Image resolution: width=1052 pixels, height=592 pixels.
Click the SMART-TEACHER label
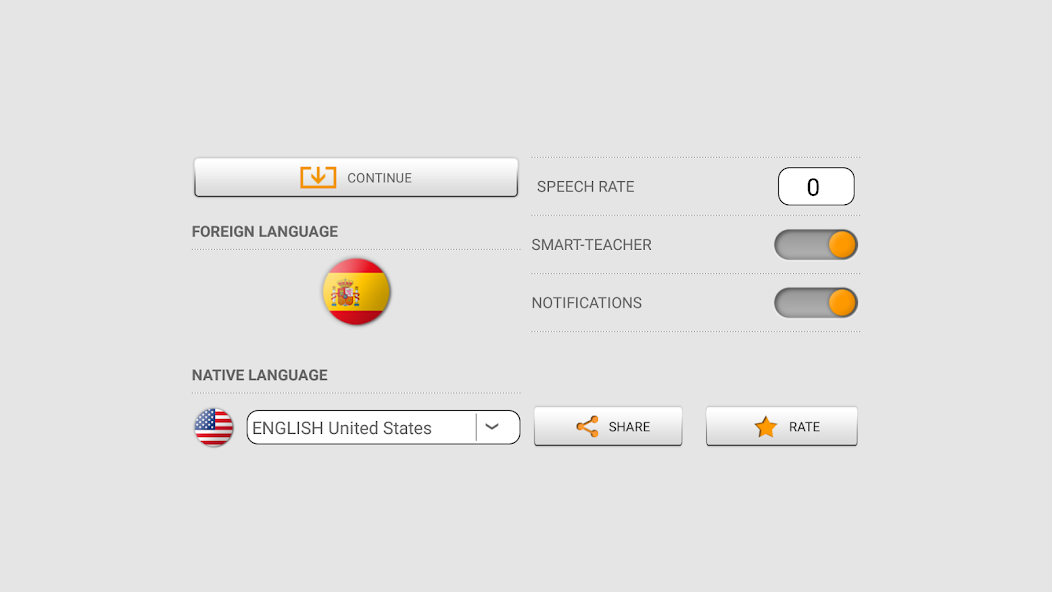(591, 245)
